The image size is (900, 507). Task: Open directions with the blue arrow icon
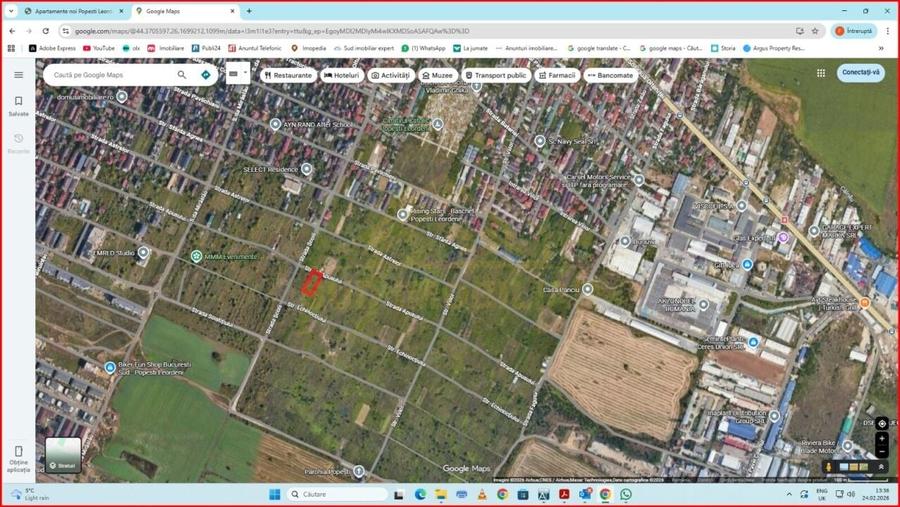[206, 75]
